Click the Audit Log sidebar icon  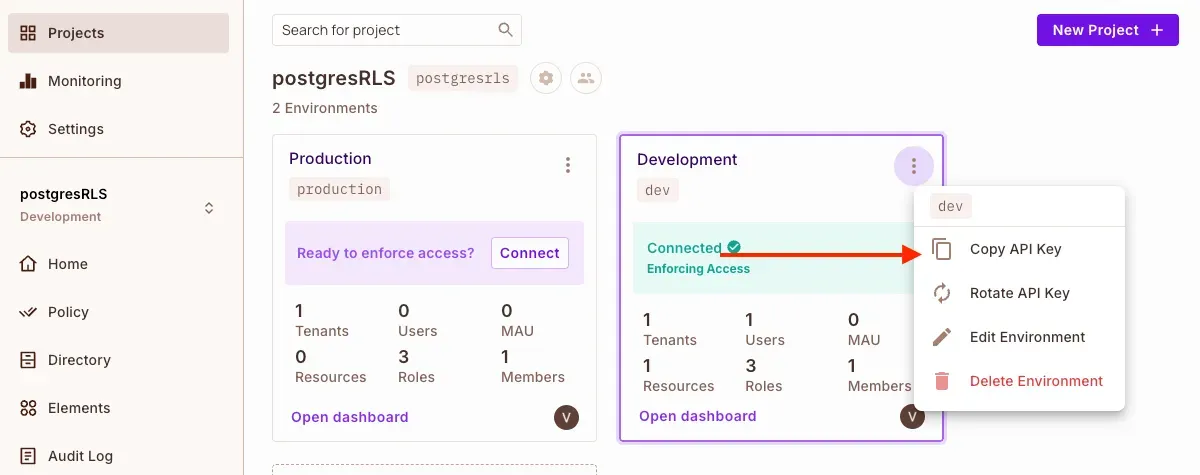coord(28,456)
